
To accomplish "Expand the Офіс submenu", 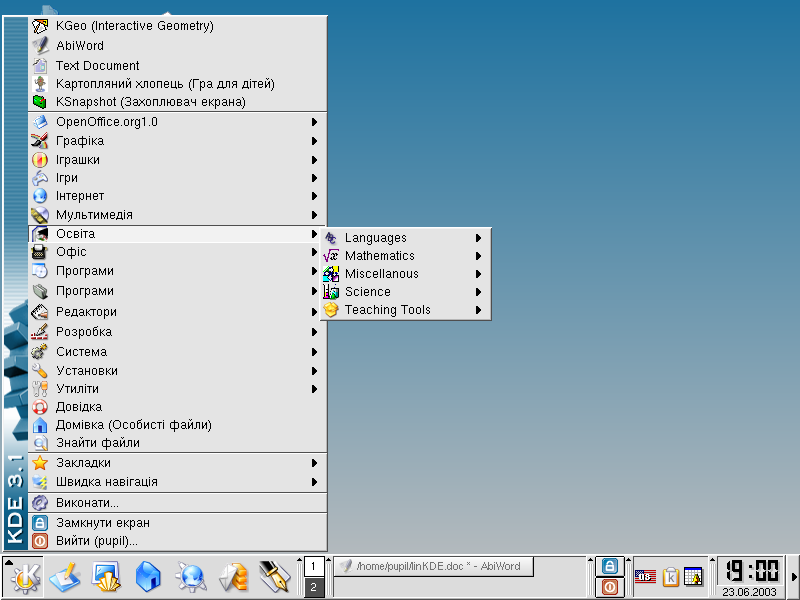I will 174,252.
